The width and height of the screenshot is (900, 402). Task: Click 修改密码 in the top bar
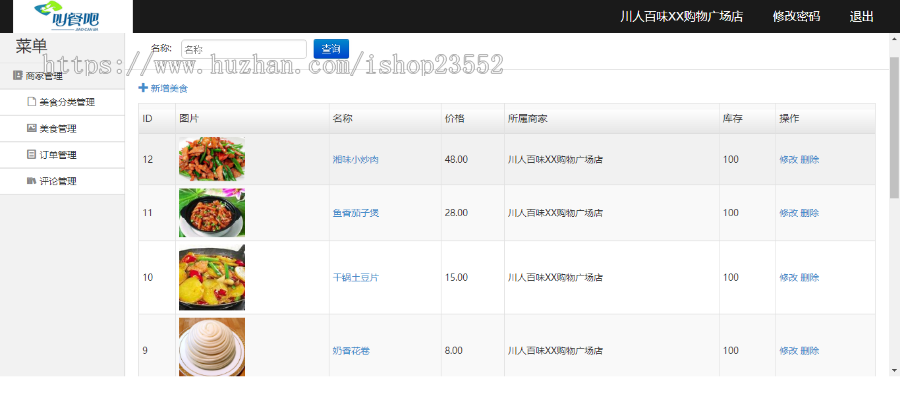(796, 17)
